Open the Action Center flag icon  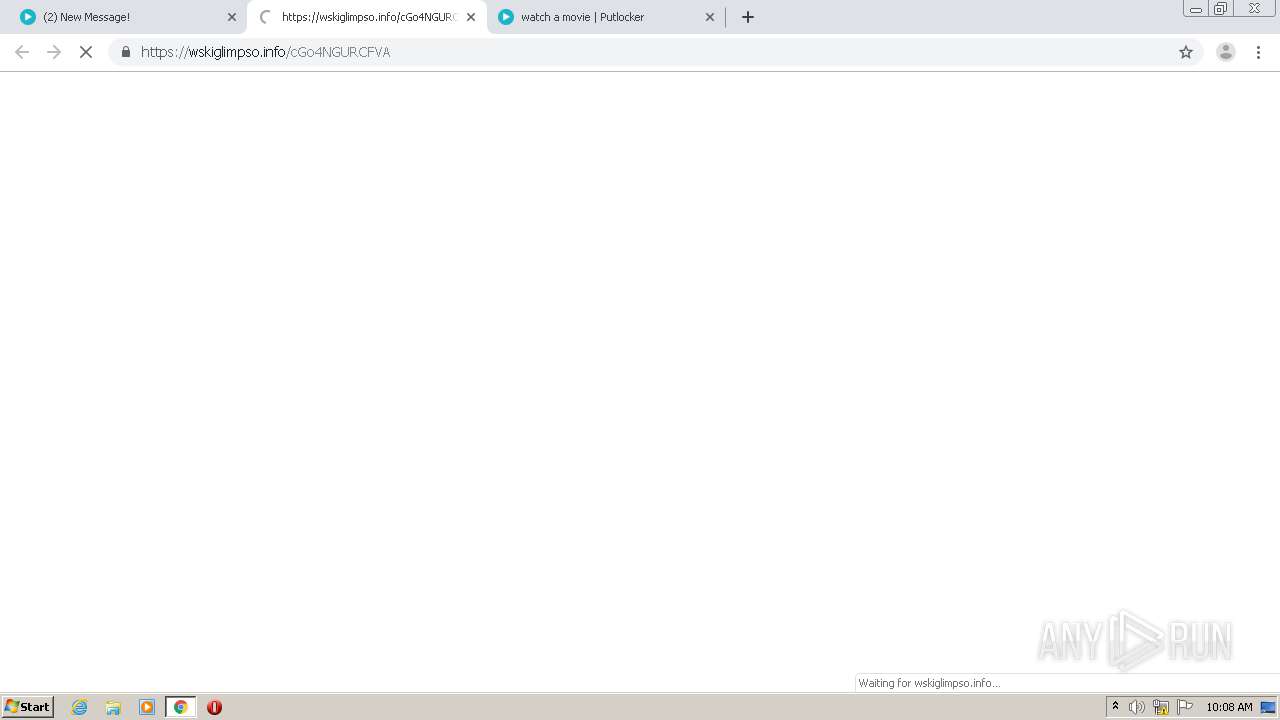coord(1185,707)
